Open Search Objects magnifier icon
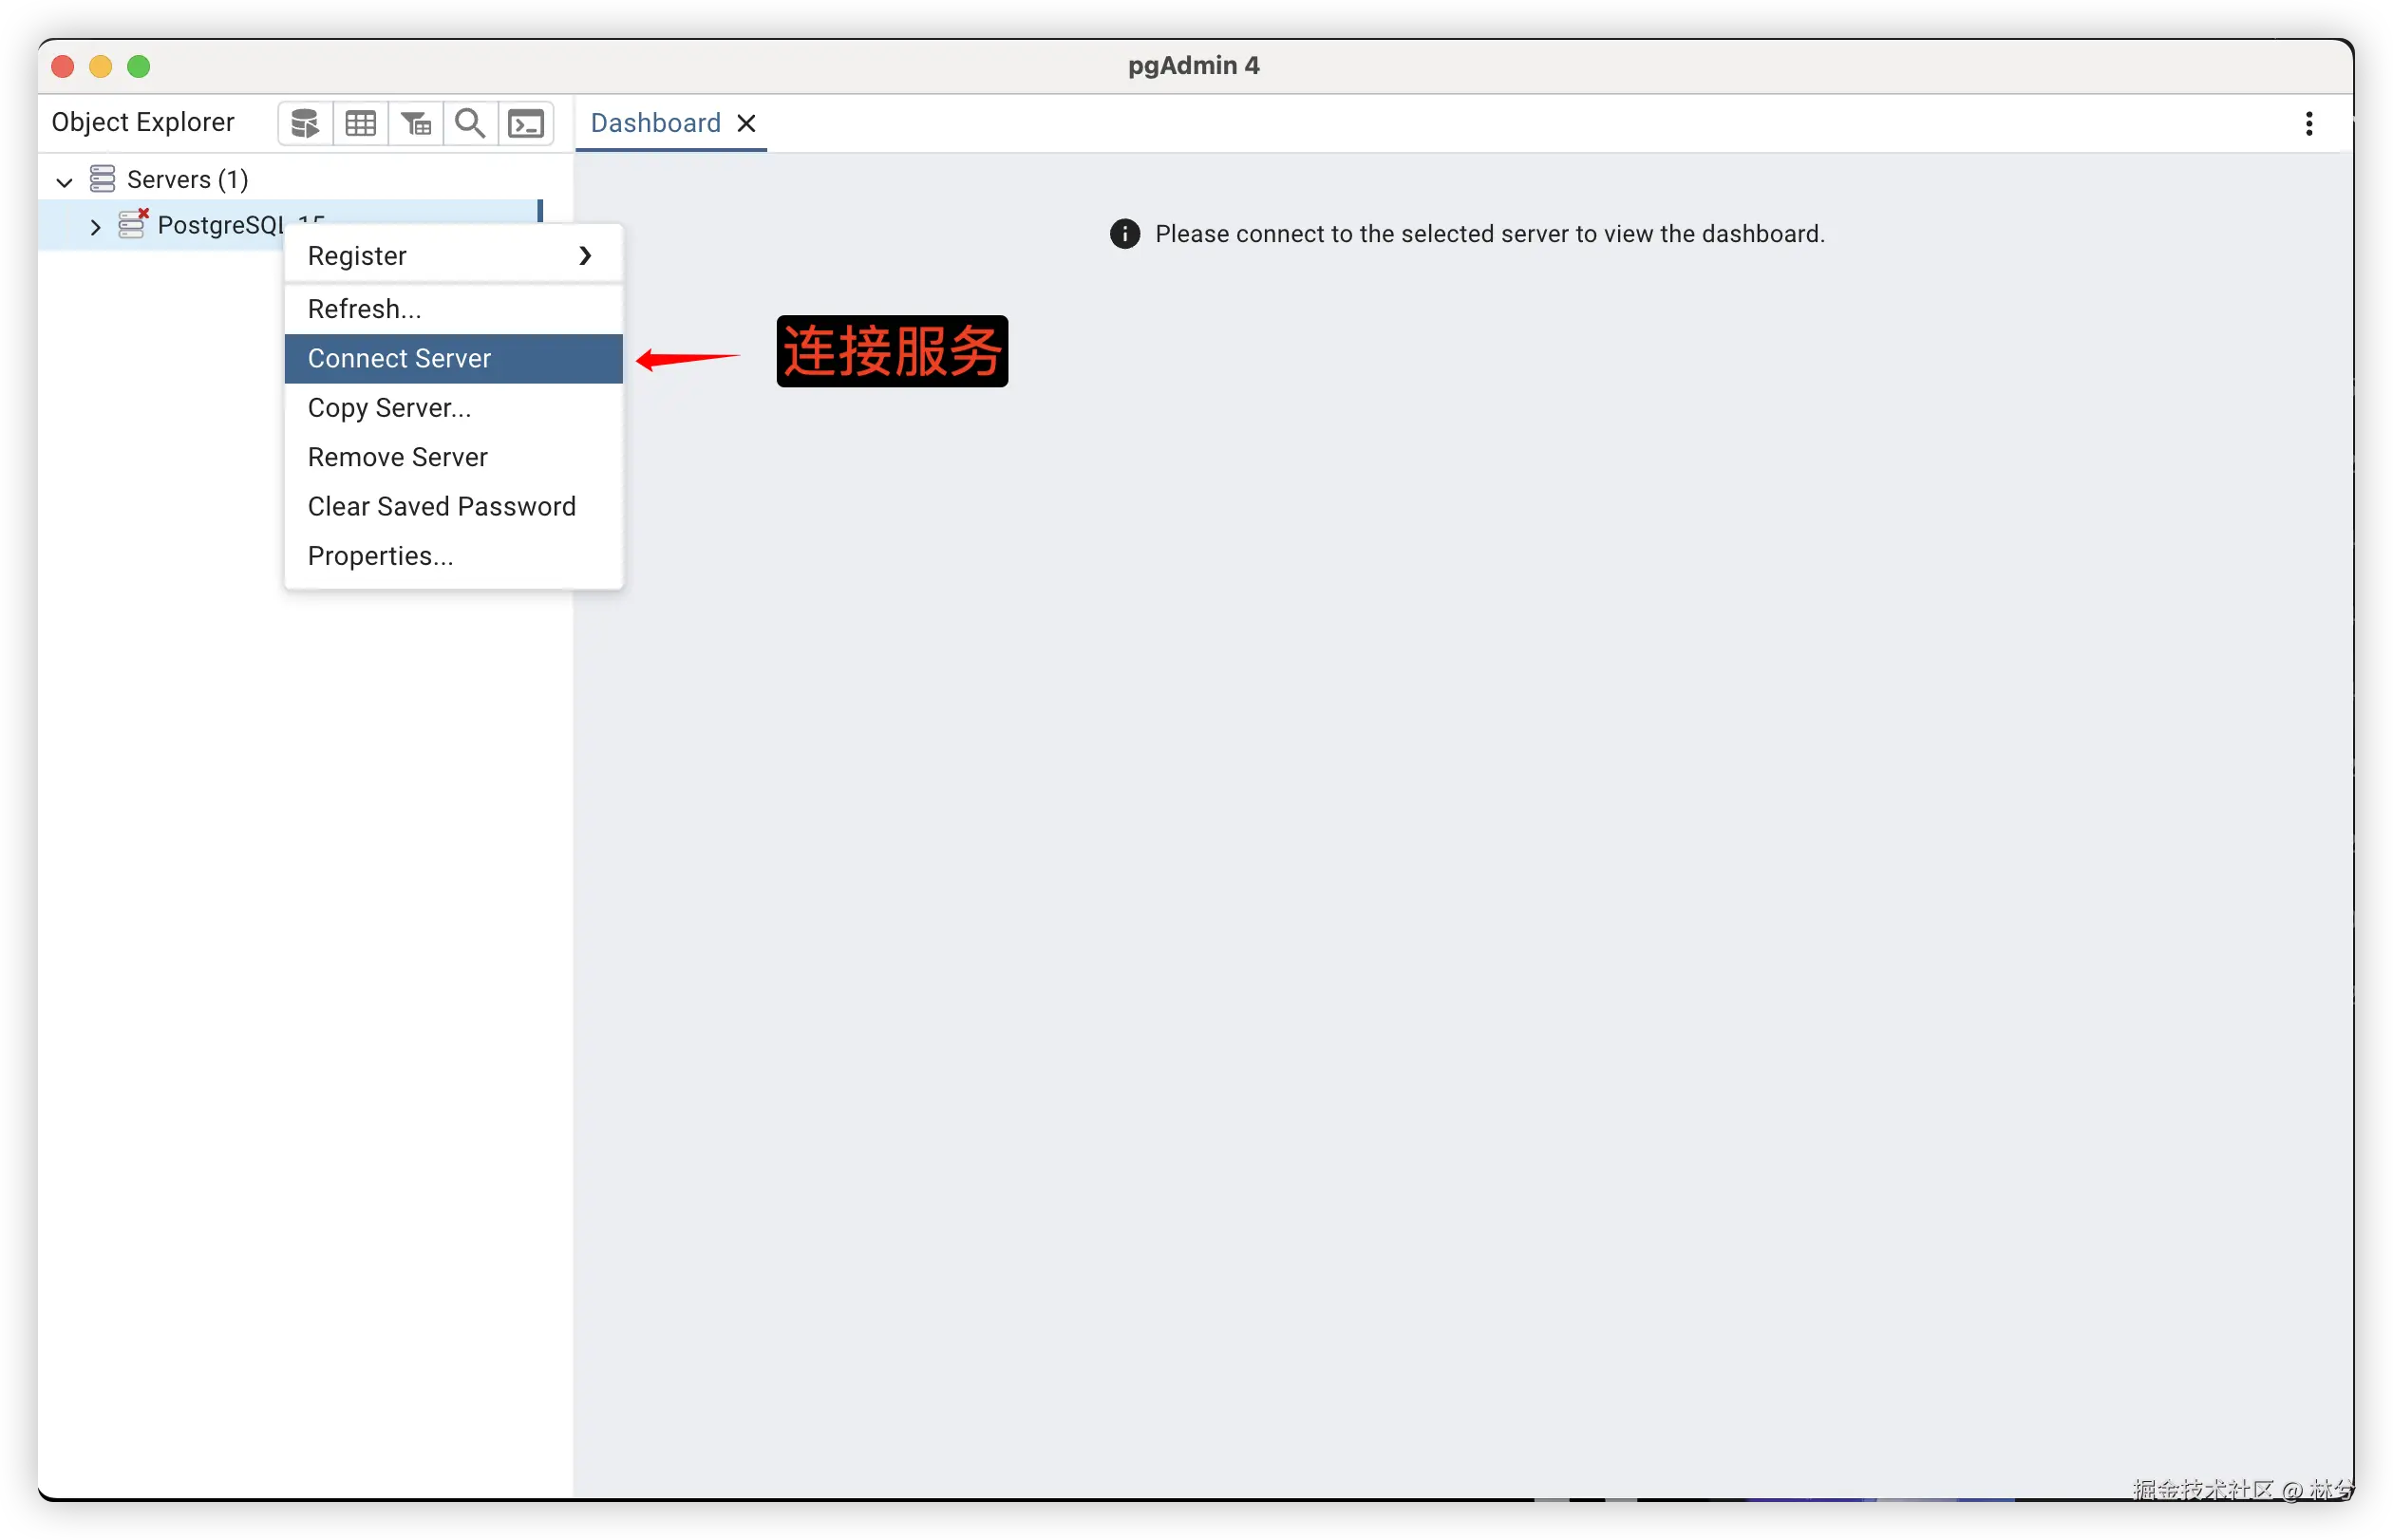 [x=470, y=124]
